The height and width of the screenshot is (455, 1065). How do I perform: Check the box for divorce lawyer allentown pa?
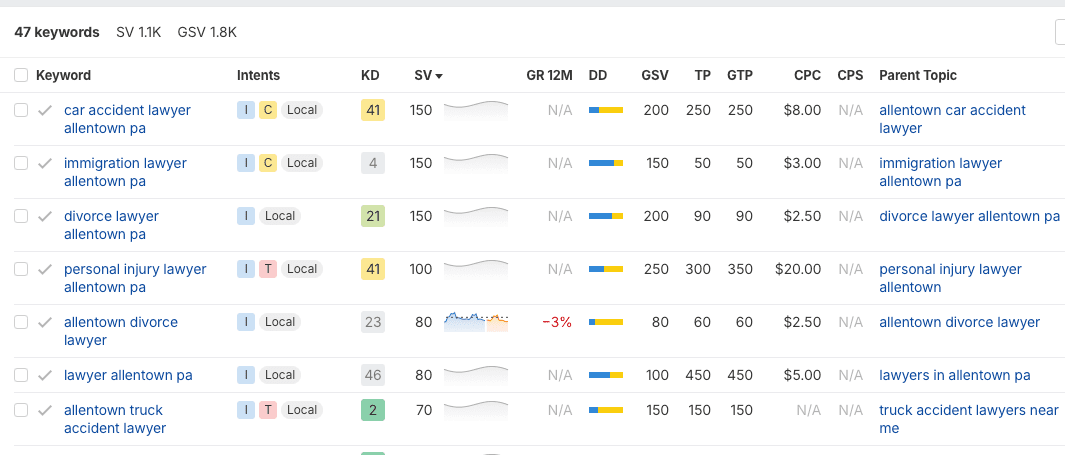click(21, 216)
